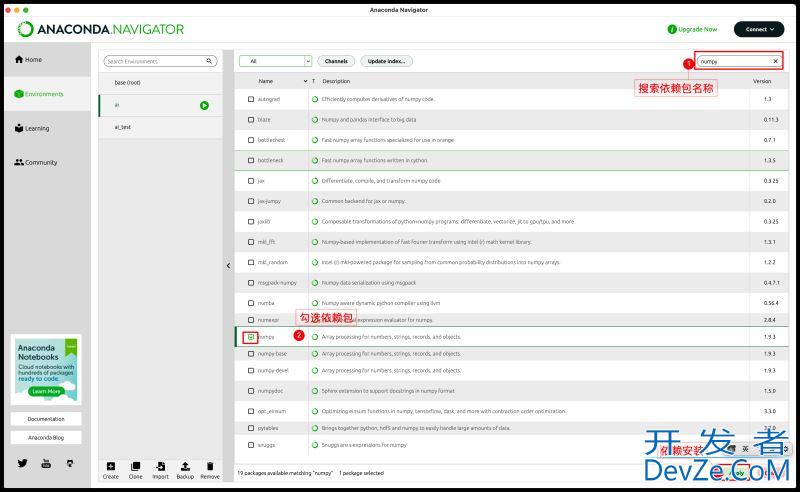Uncheck the selected numpy package checkbox
800x492 pixels.
tap(251, 337)
